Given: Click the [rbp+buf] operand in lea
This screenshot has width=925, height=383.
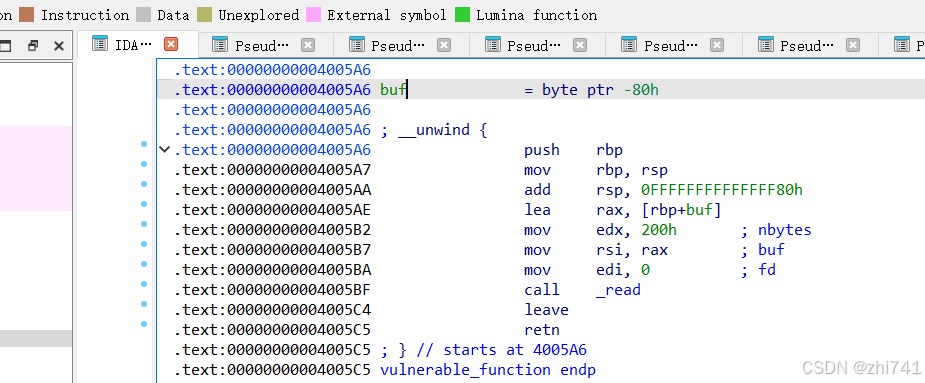Looking at the screenshot, I should click(x=681, y=210).
